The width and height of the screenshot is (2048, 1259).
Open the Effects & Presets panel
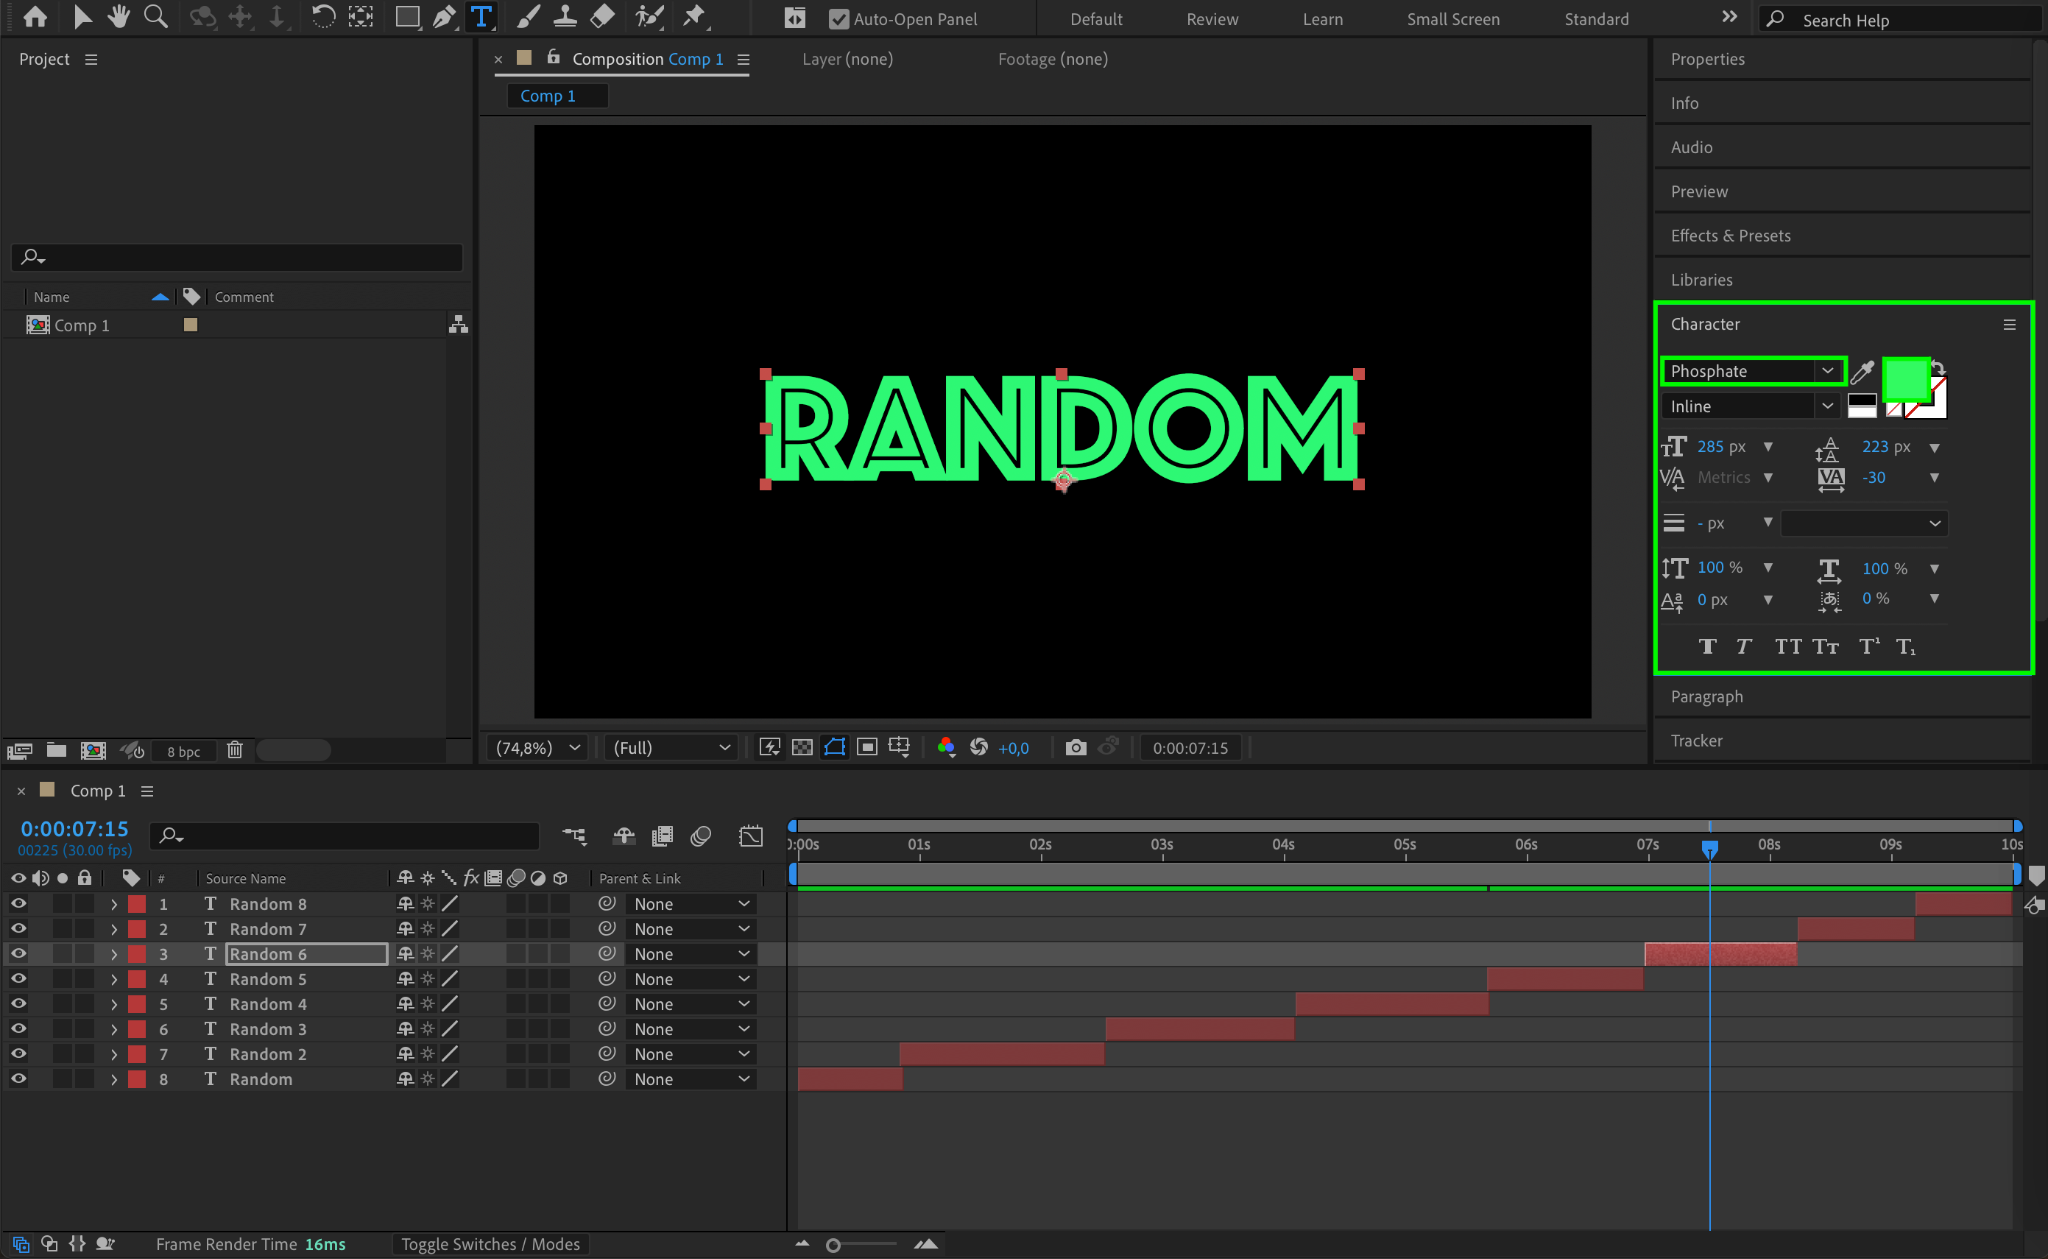point(1730,236)
